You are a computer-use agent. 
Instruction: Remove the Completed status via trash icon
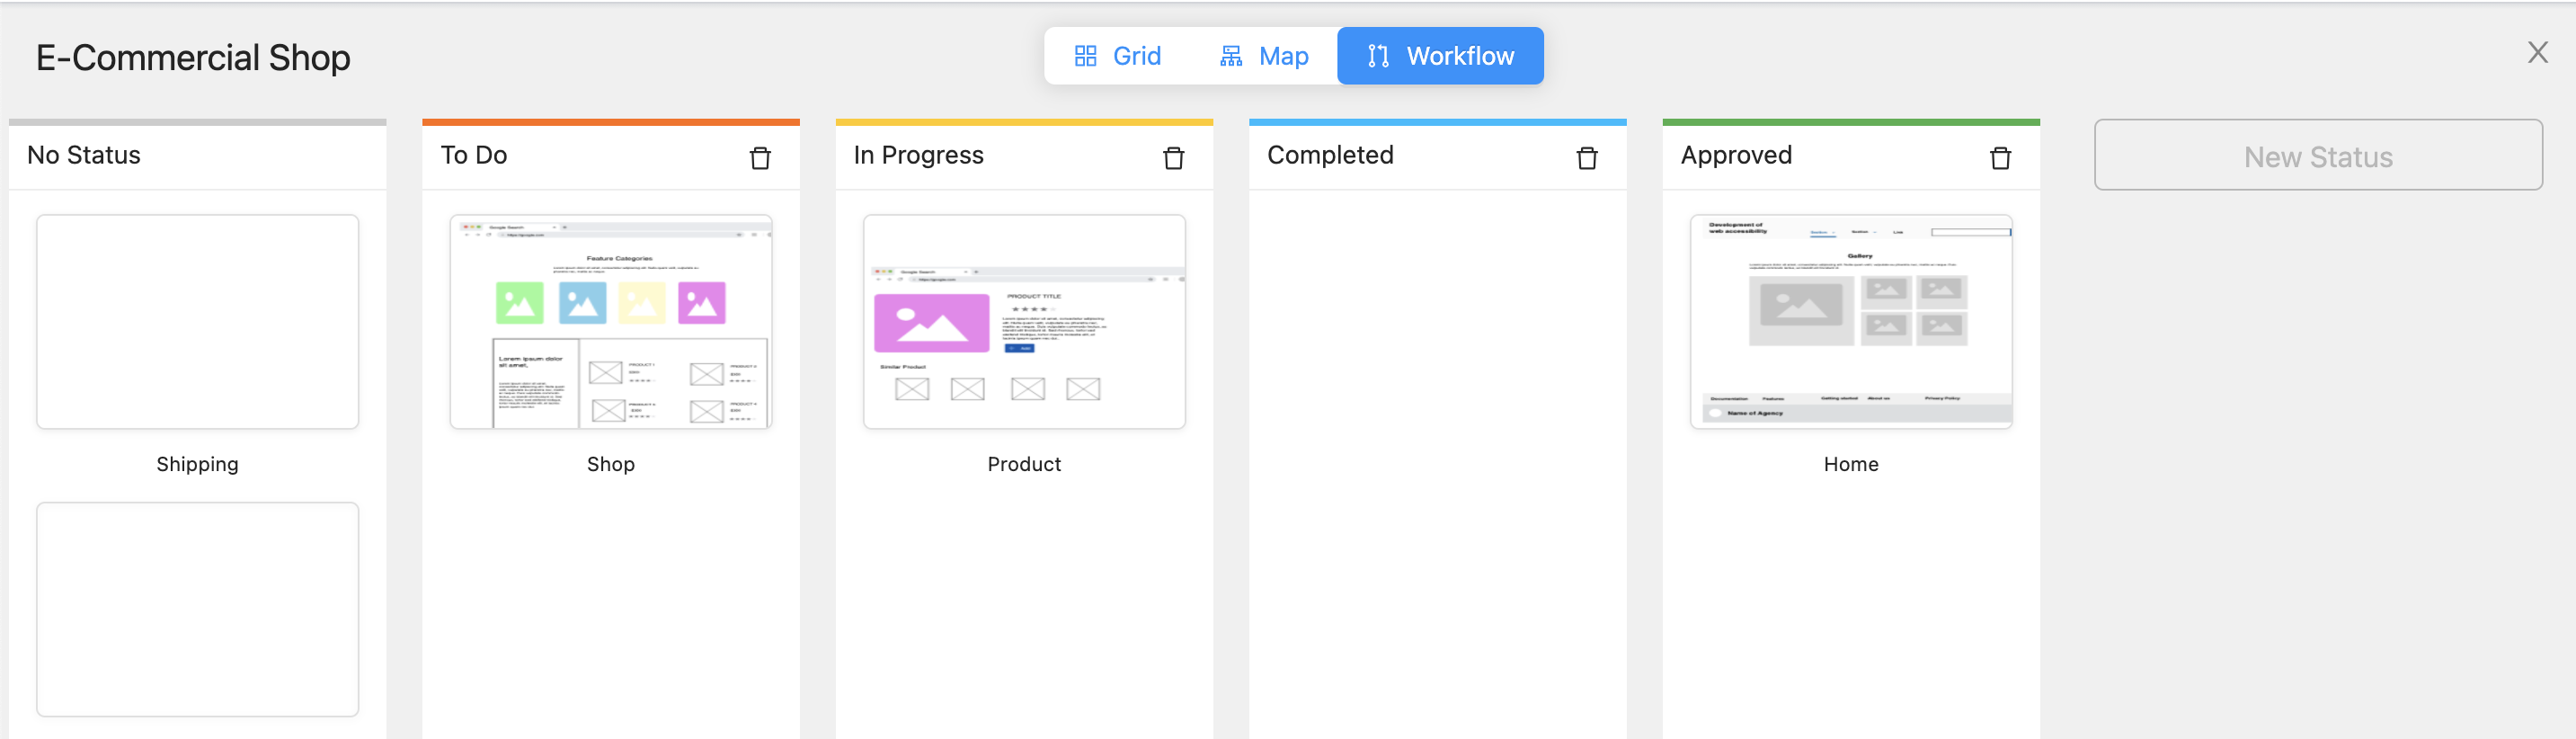1586,158
